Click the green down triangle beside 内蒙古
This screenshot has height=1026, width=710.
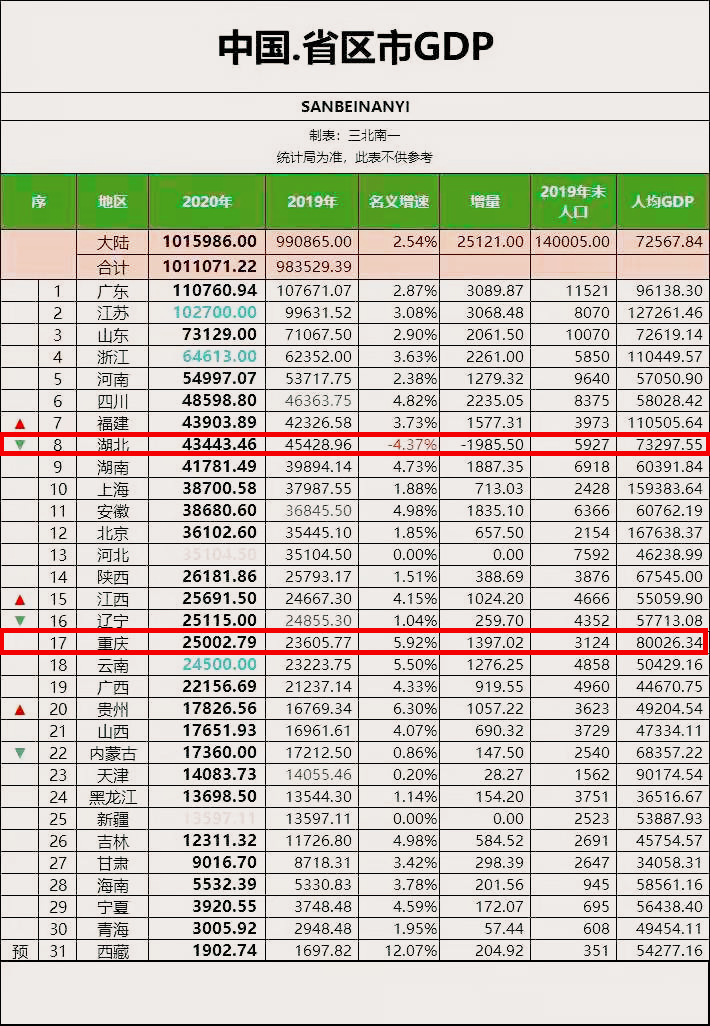tap(20, 753)
